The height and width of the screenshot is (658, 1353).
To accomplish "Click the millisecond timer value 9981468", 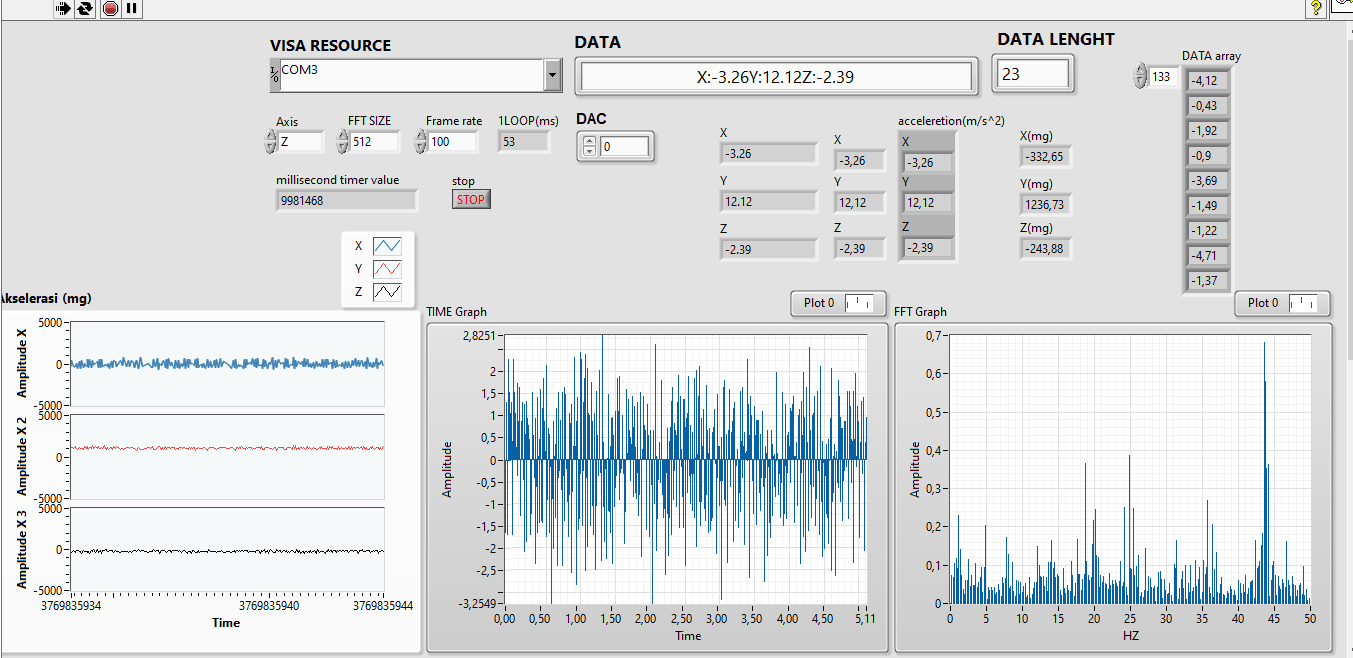I will (x=346, y=200).
